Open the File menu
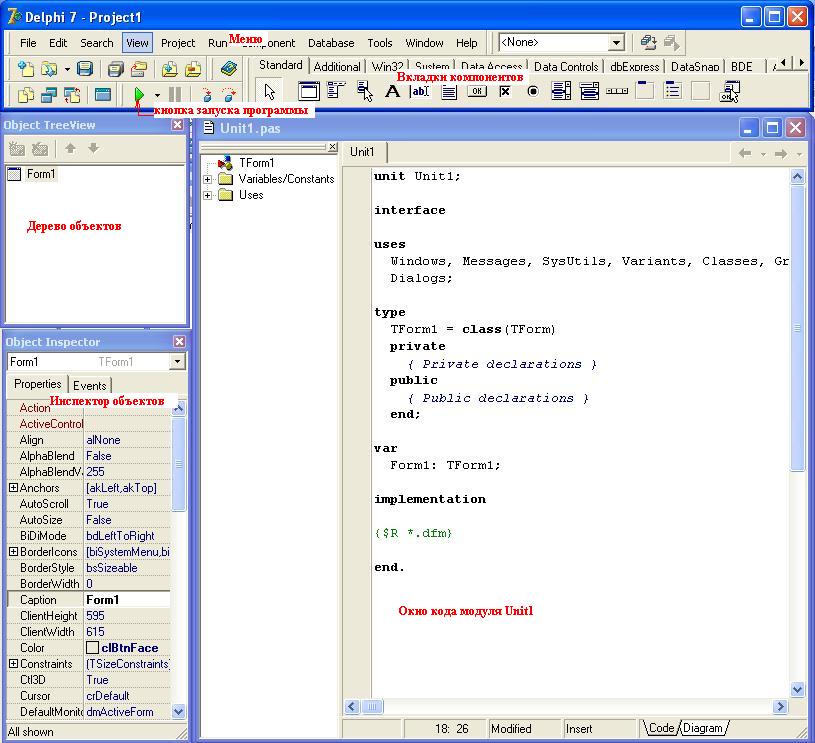 pos(28,43)
